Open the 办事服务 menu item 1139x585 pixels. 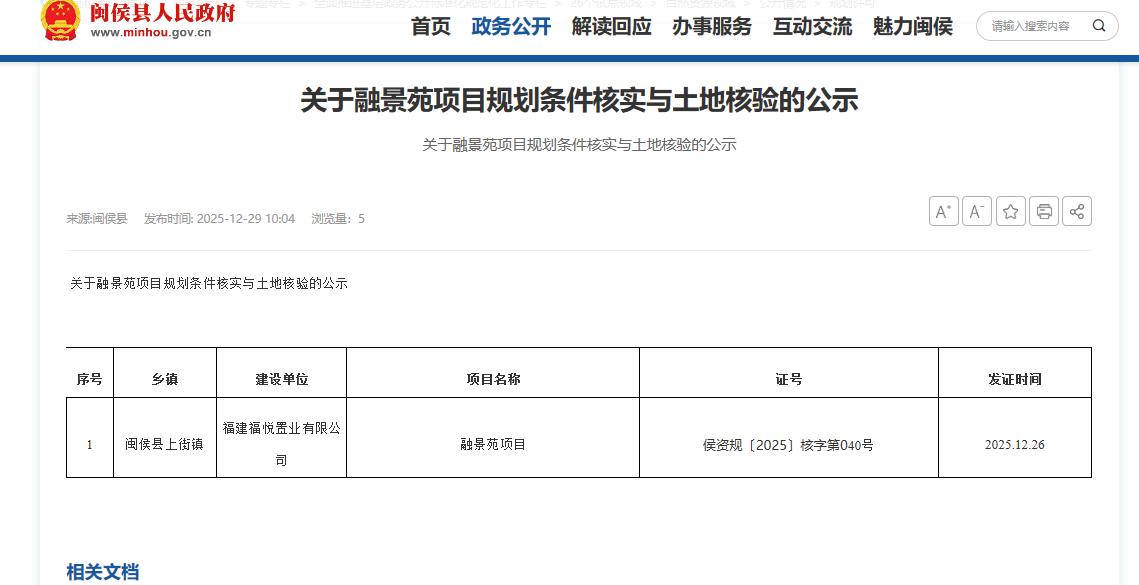point(711,27)
